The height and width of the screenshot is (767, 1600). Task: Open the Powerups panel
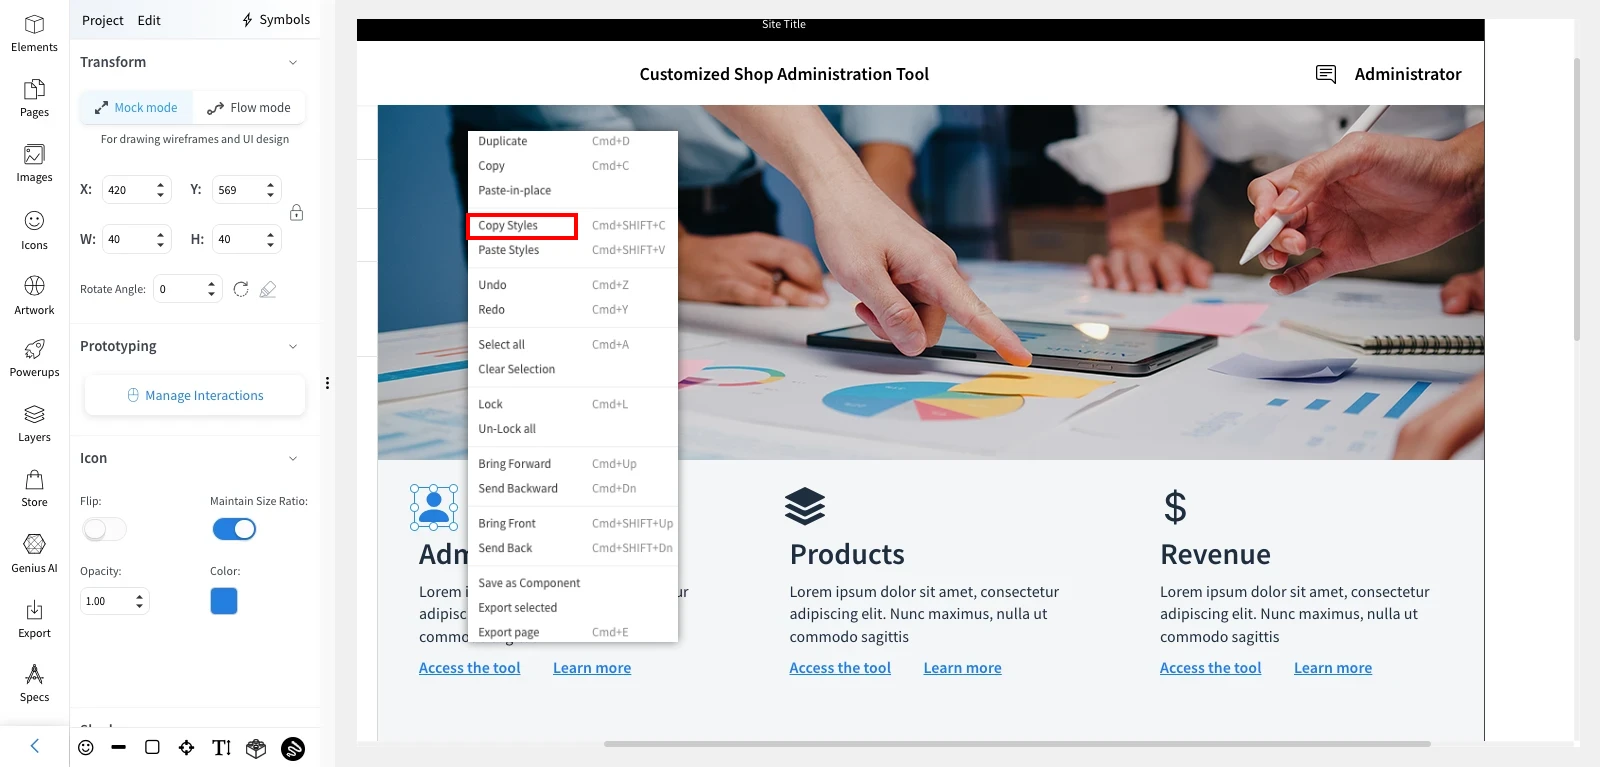34,358
